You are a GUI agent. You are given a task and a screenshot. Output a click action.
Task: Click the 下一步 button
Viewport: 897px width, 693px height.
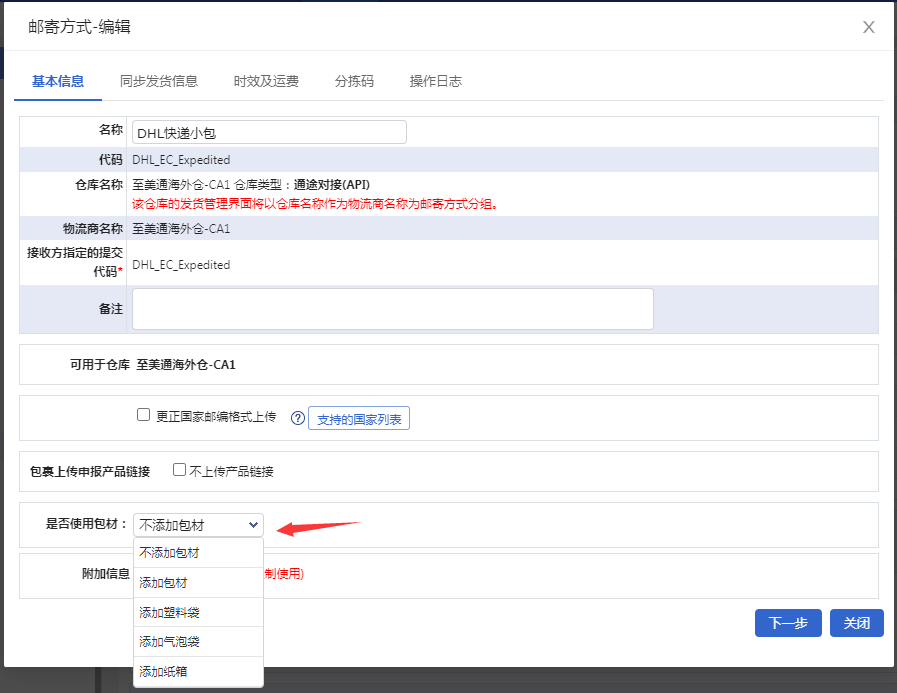coord(788,623)
